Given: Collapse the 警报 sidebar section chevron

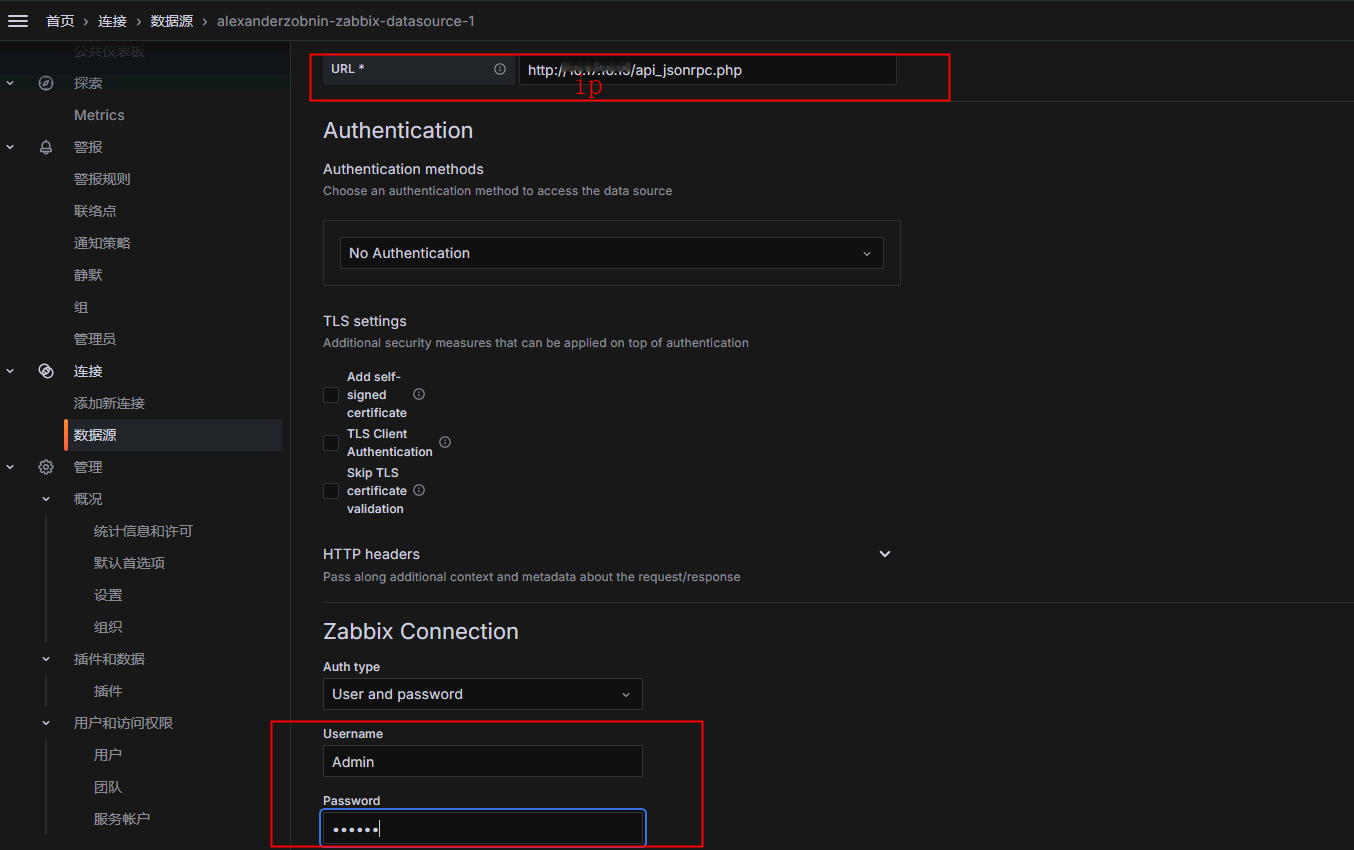Looking at the screenshot, I should tap(11, 147).
